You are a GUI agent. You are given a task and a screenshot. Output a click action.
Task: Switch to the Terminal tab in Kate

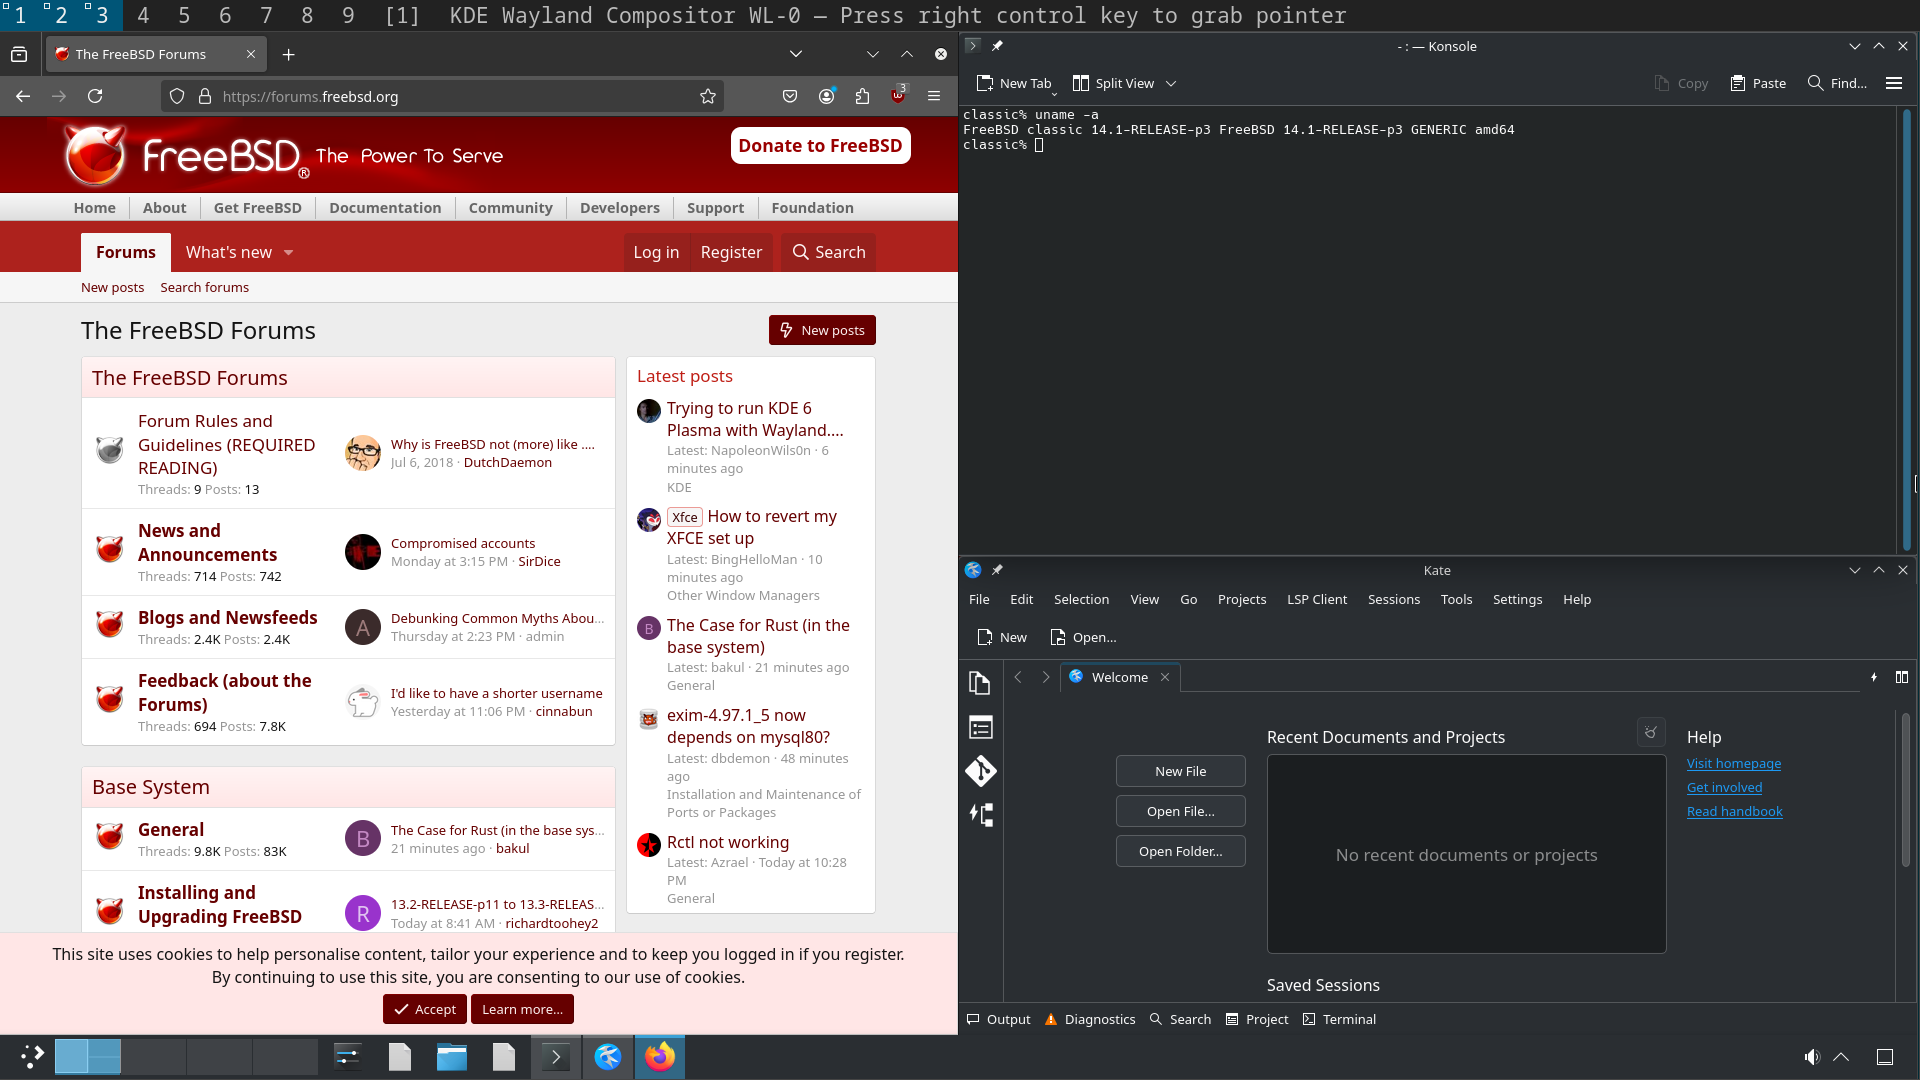coord(1339,1020)
